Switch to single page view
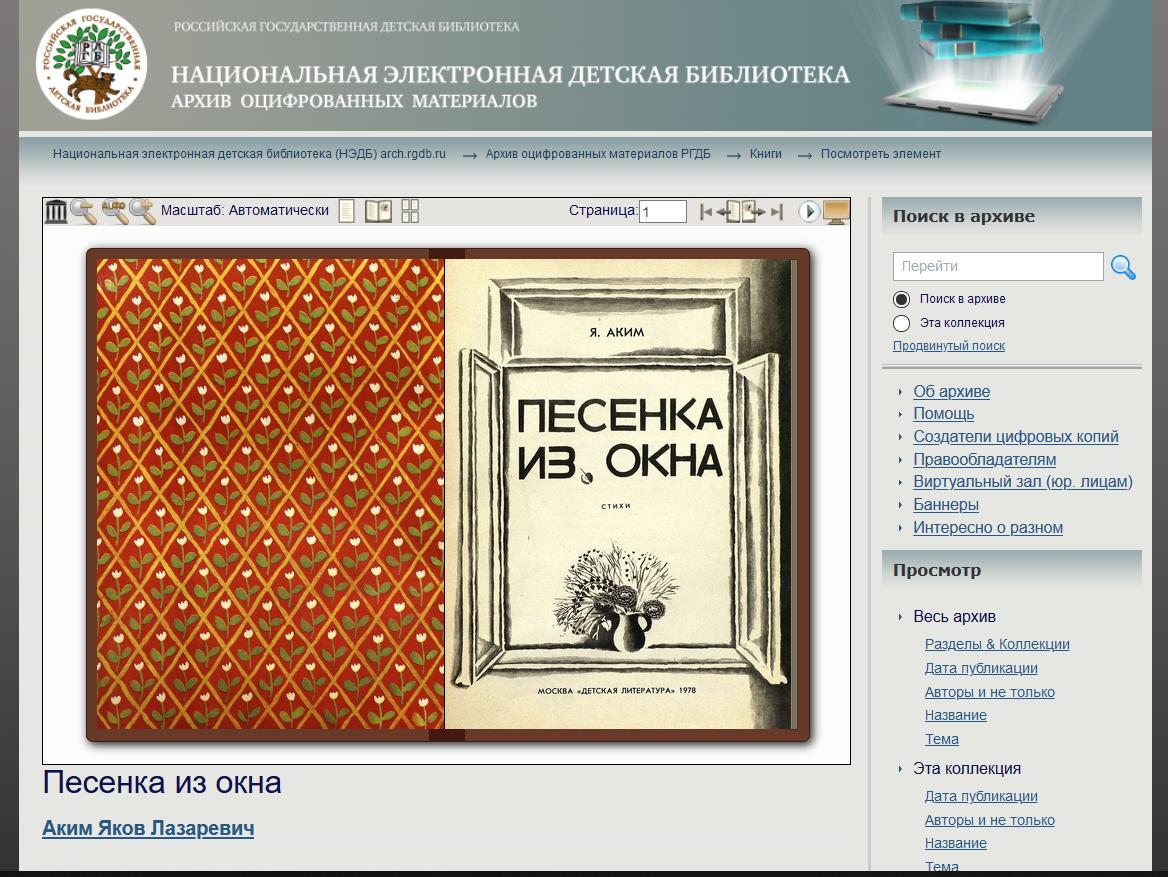Screen dimensions: 1168x877 point(346,212)
